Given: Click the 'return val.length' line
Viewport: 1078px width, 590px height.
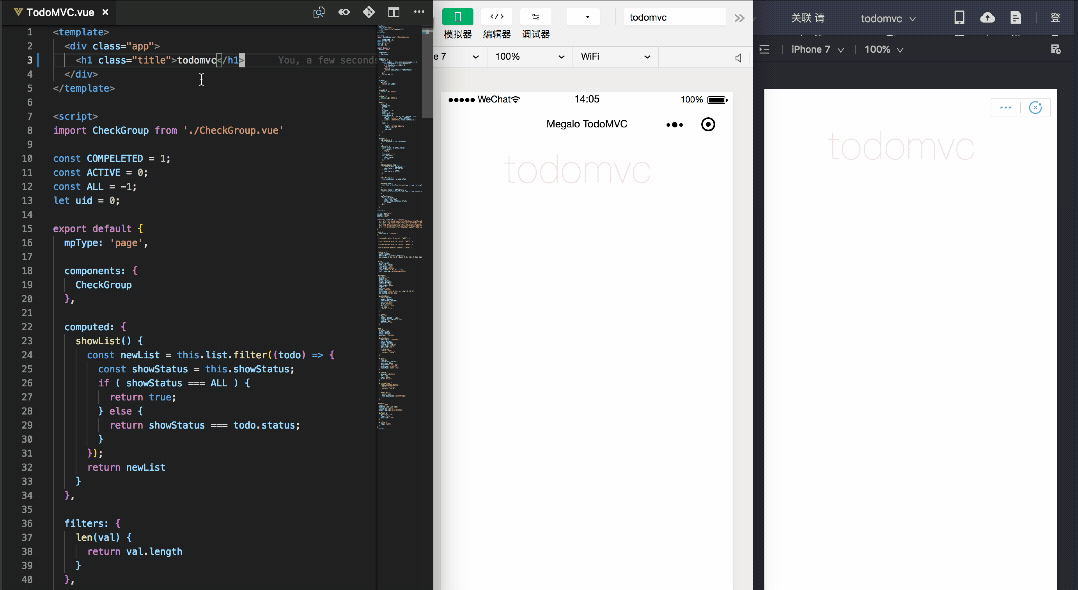Looking at the screenshot, I should (x=135, y=551).
